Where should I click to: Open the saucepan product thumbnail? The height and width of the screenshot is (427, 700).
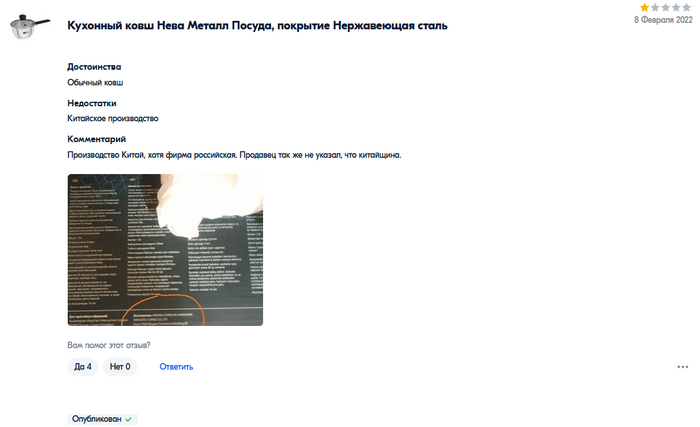pyautogui.click(x=30, y=26)
